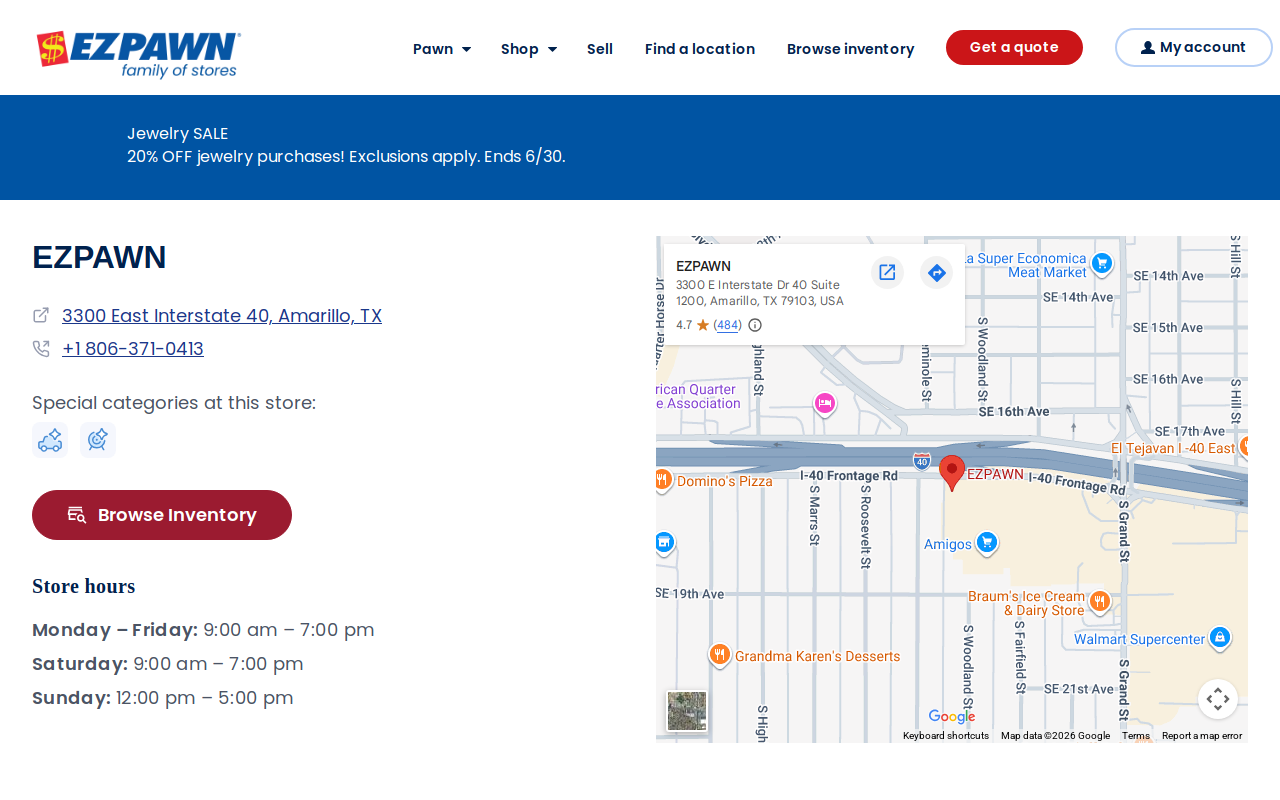Click the red EZPAWN map pin
The image size is (1280, 800).
(952, 472)
